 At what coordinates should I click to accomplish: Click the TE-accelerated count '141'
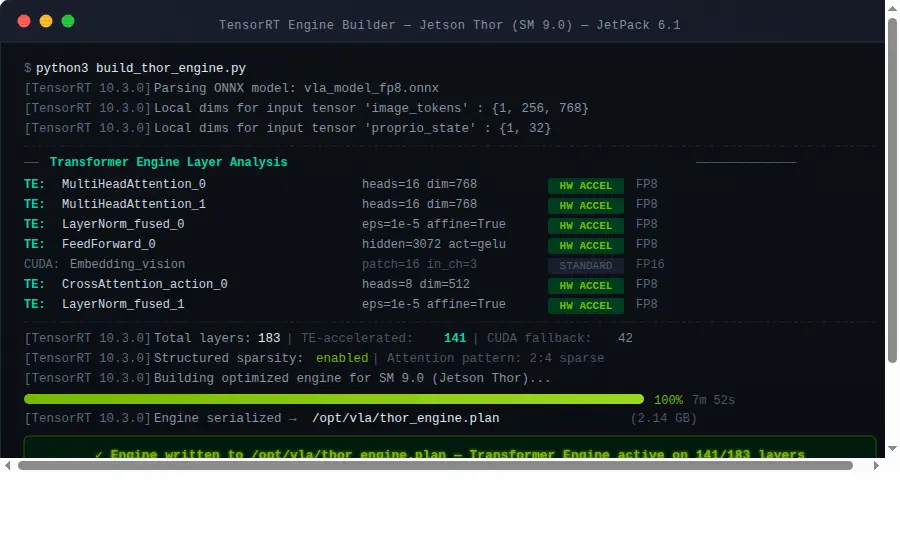pos(455,339)
